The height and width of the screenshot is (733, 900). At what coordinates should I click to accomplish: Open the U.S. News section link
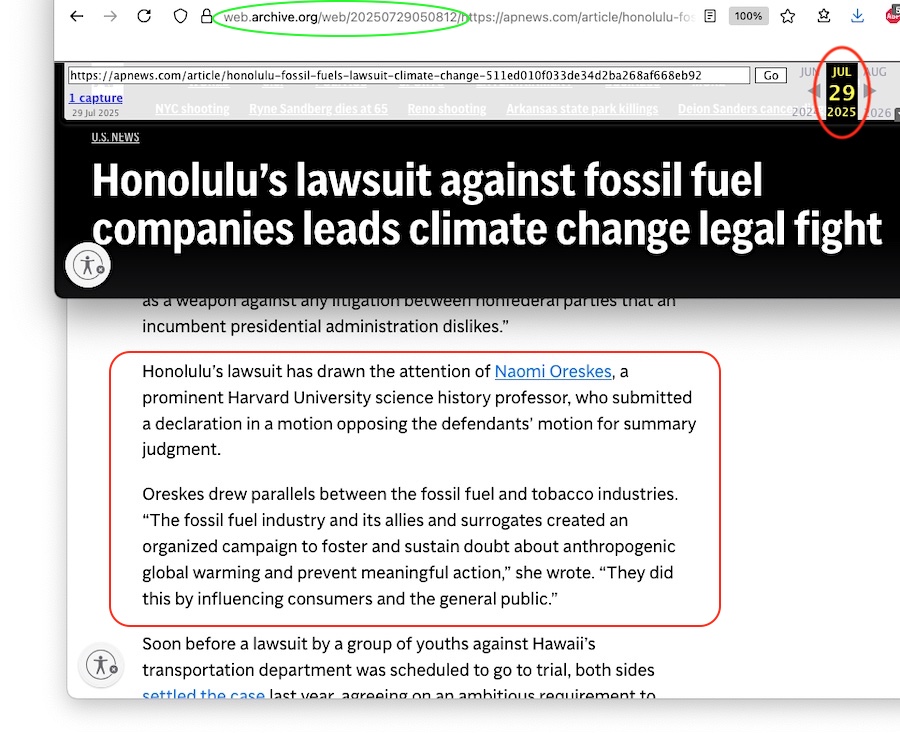pyautogui.click(x=115, y=138)
